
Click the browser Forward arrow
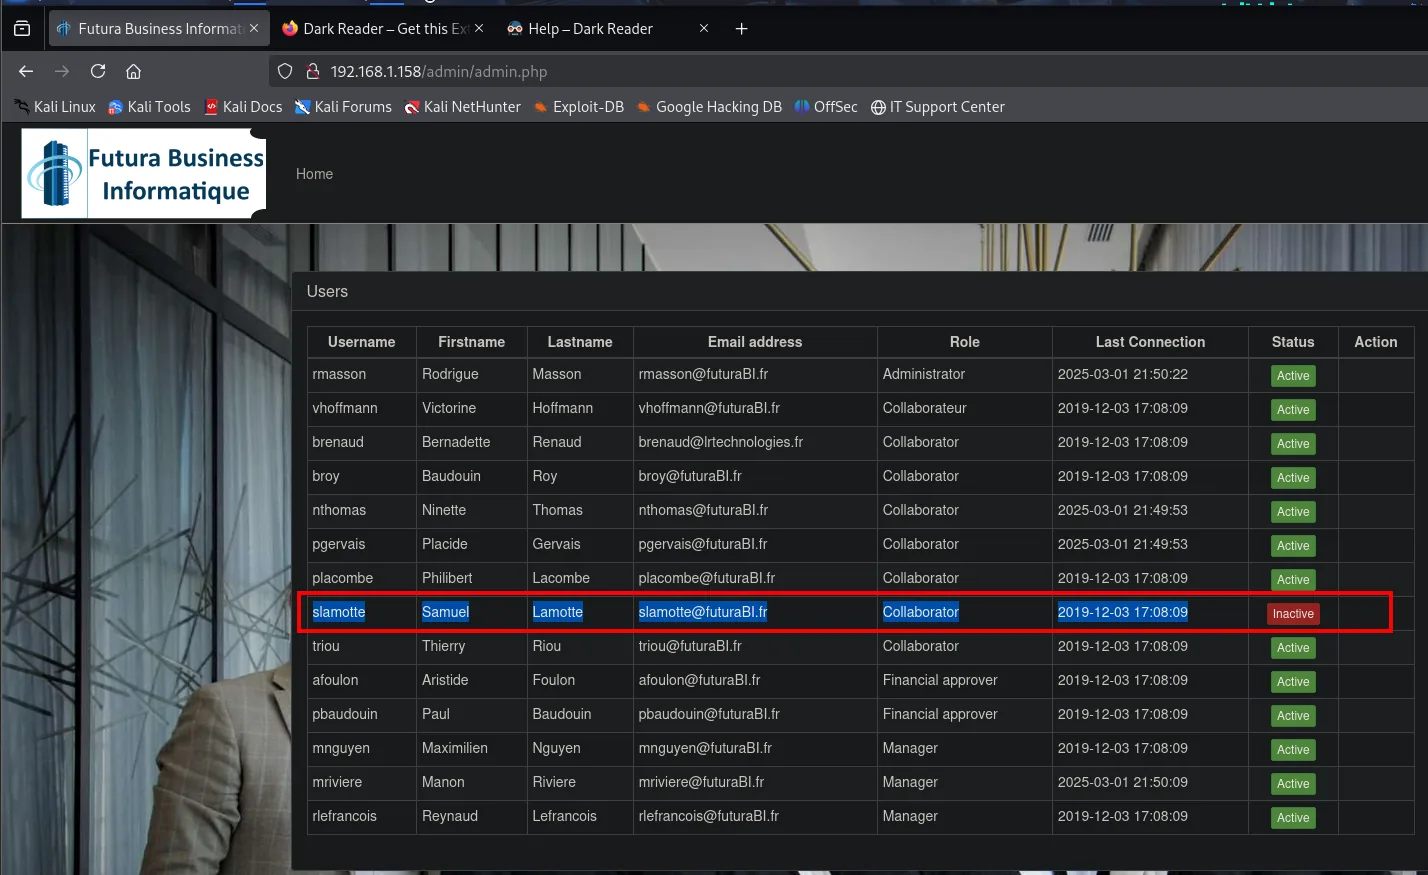(62, 71)
